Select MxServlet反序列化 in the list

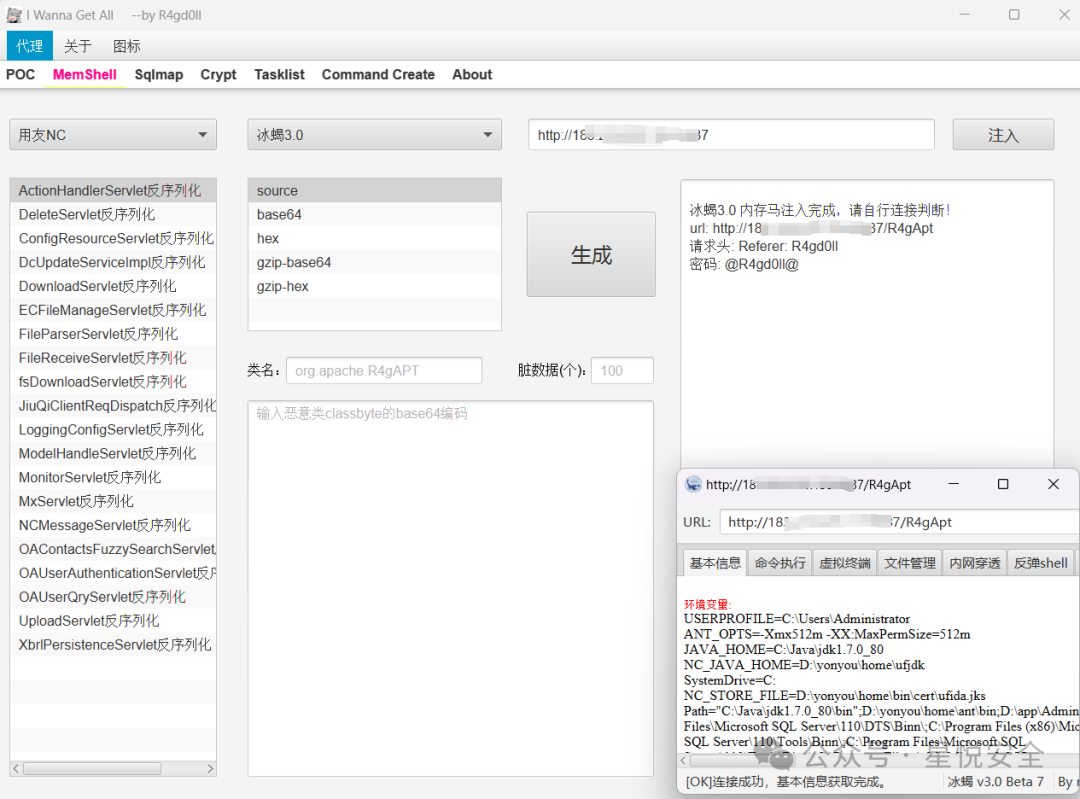click(113, 501)
